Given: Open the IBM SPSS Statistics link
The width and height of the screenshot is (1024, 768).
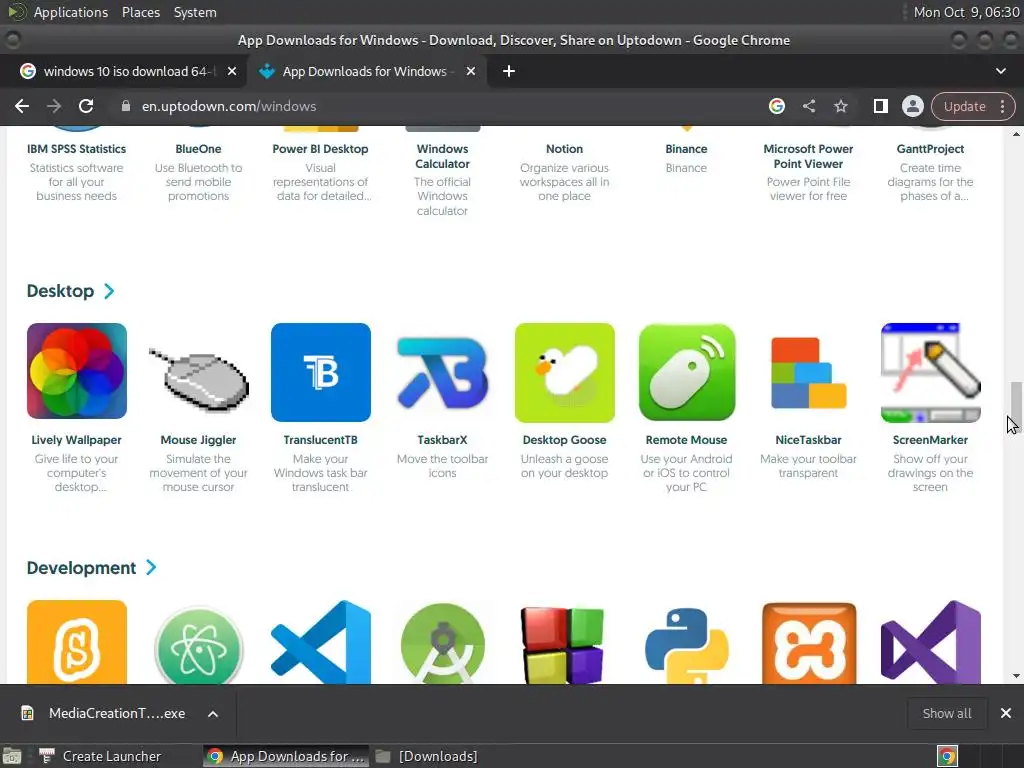Looking at the screenshot, I should pos(76,149).
